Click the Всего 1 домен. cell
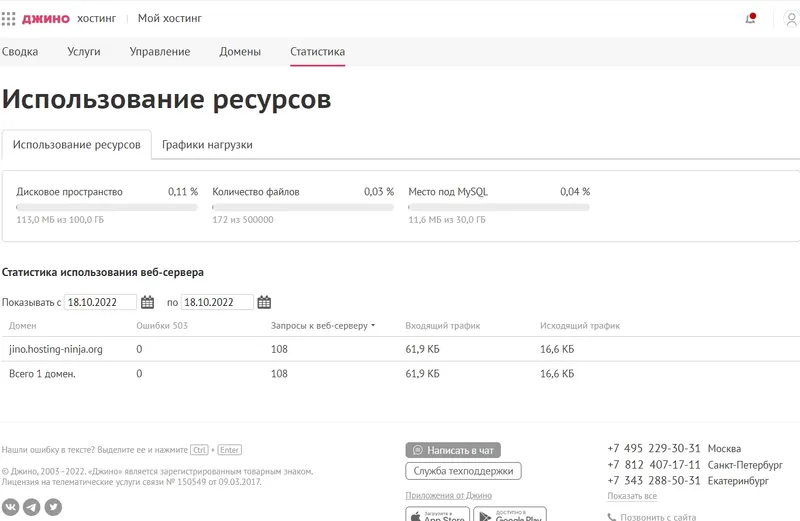This screenshot has width=800, height=521. (42, 374)
